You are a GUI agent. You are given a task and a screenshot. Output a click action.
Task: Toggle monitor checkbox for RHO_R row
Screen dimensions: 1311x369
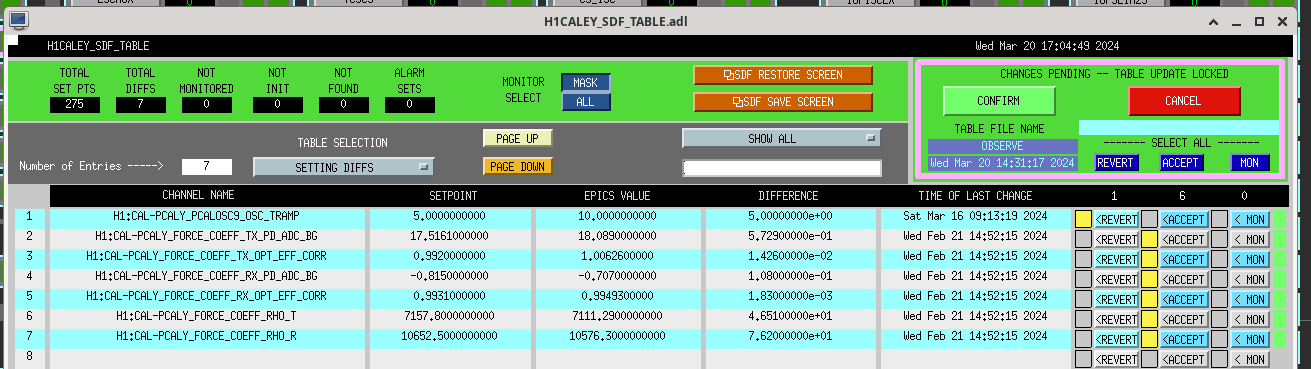[1219, 338]
